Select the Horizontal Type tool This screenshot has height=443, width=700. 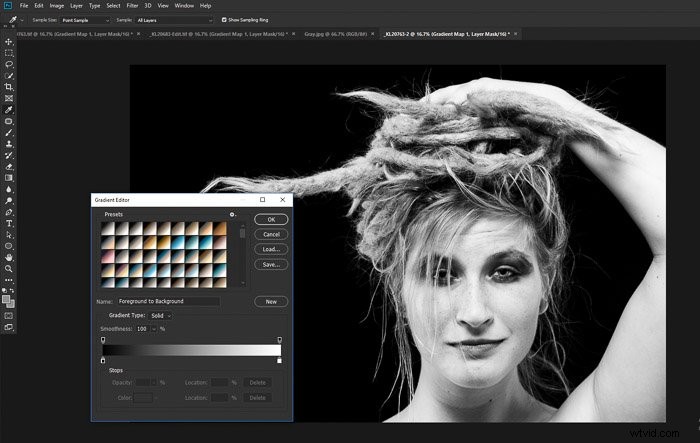[8, 223]
